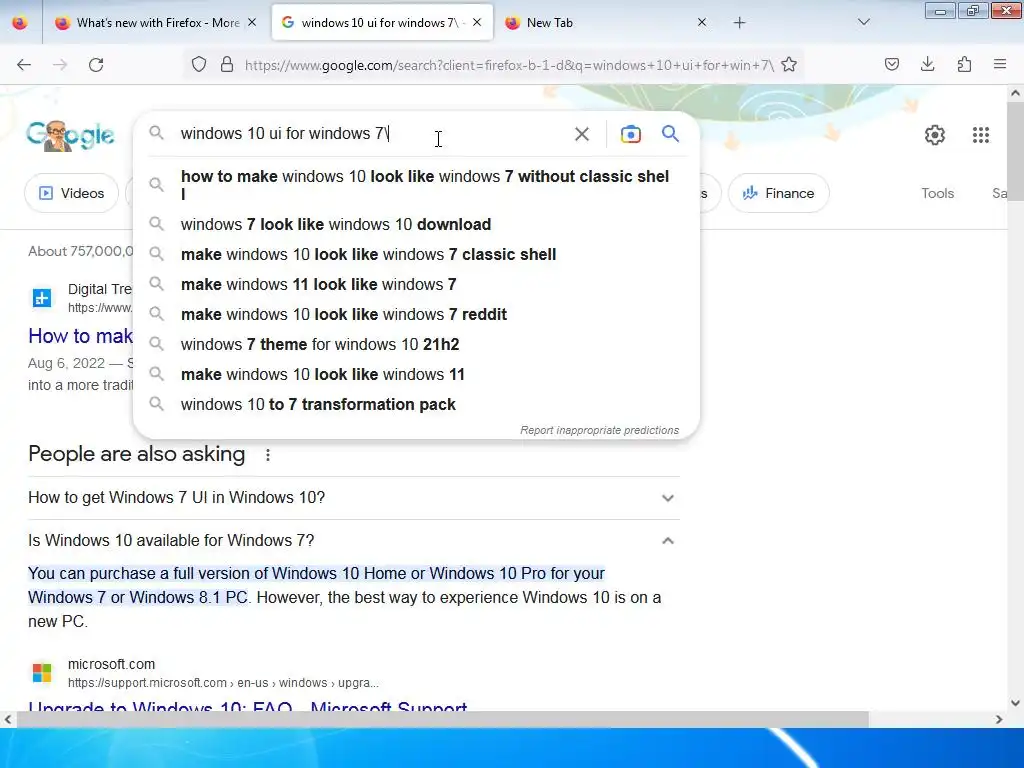Open the search Tools option

click(937, 193)
